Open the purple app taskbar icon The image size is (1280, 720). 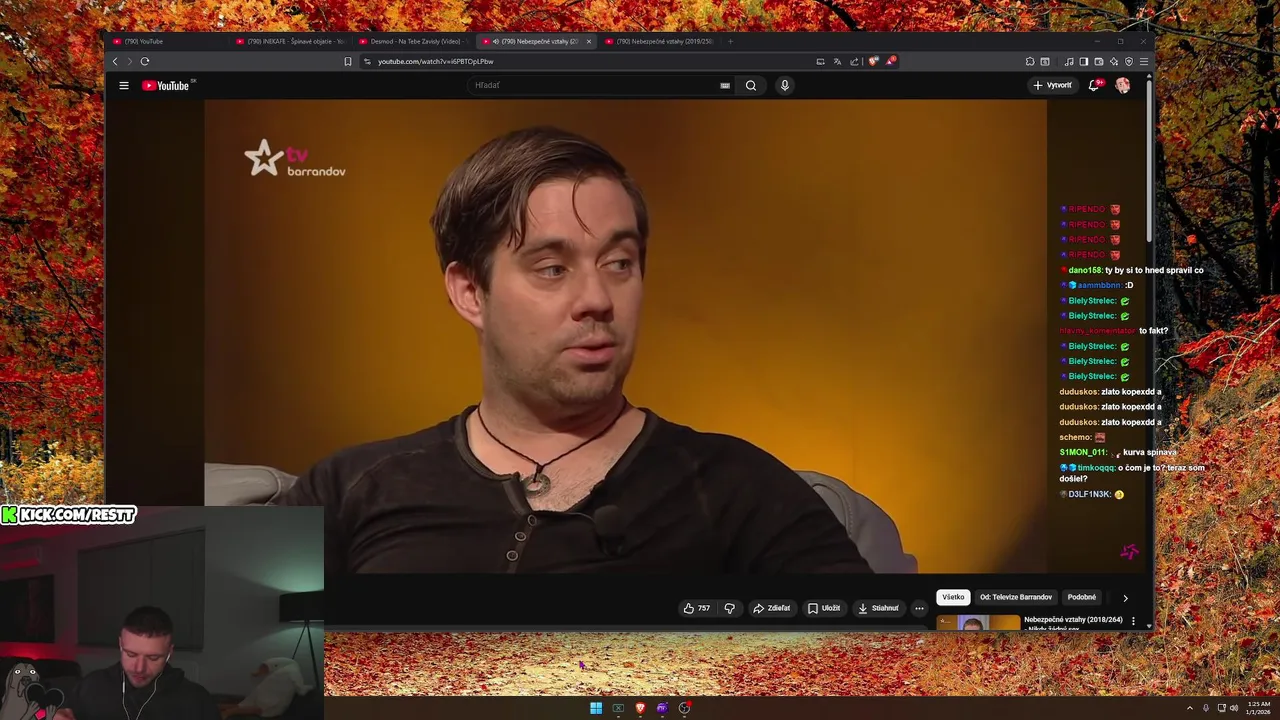(x=662, y=708)
